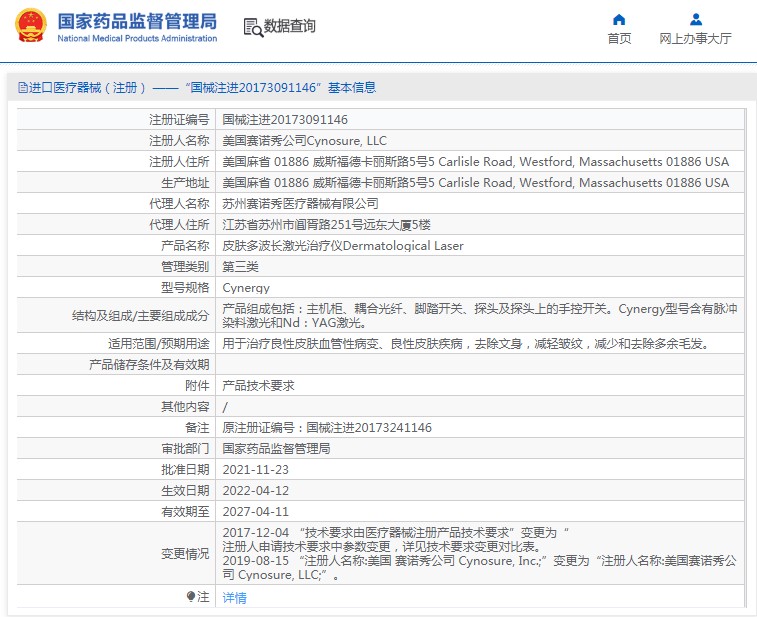Click the 附件 row label
The image size is (757, 617).
point(197,386)
